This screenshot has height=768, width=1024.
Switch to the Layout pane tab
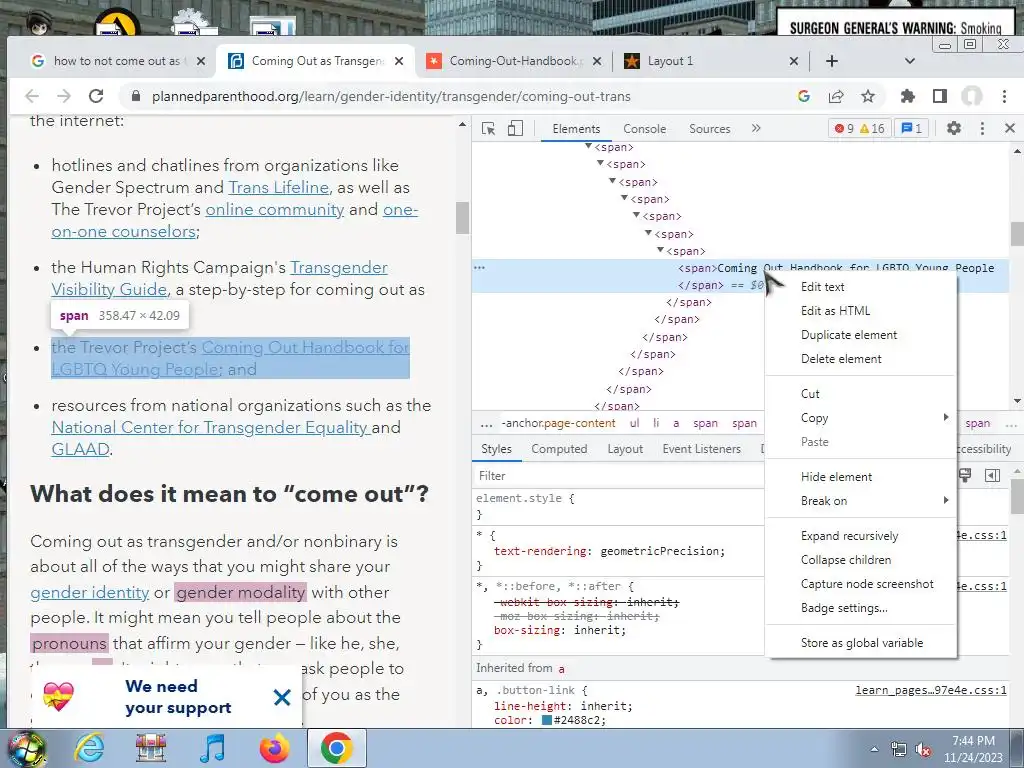pyautogui.click(x=625, y=449)
